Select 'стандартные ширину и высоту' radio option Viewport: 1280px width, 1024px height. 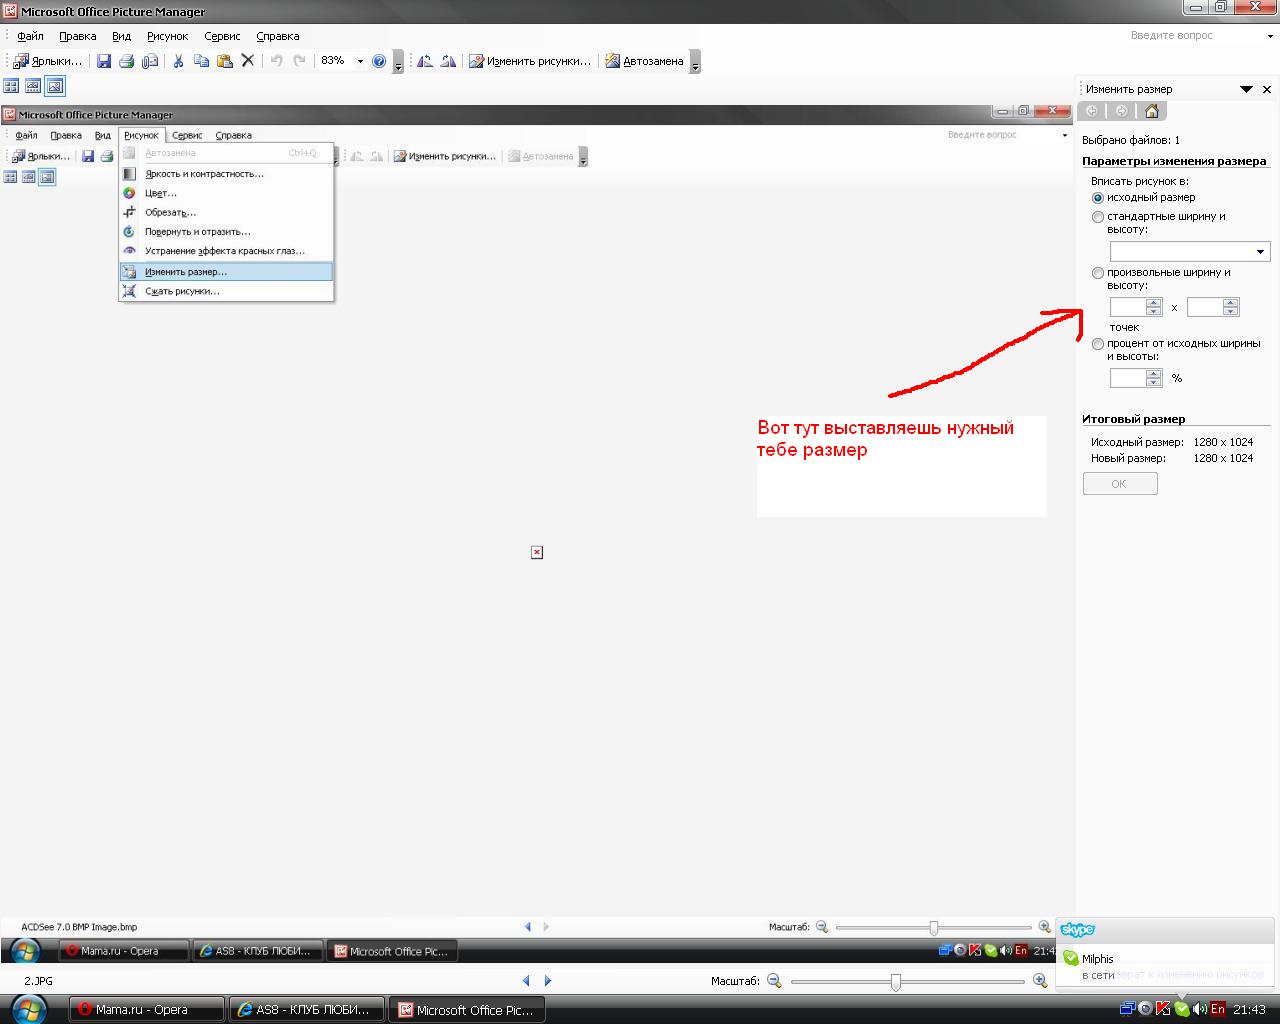[x=1098, y=217]
